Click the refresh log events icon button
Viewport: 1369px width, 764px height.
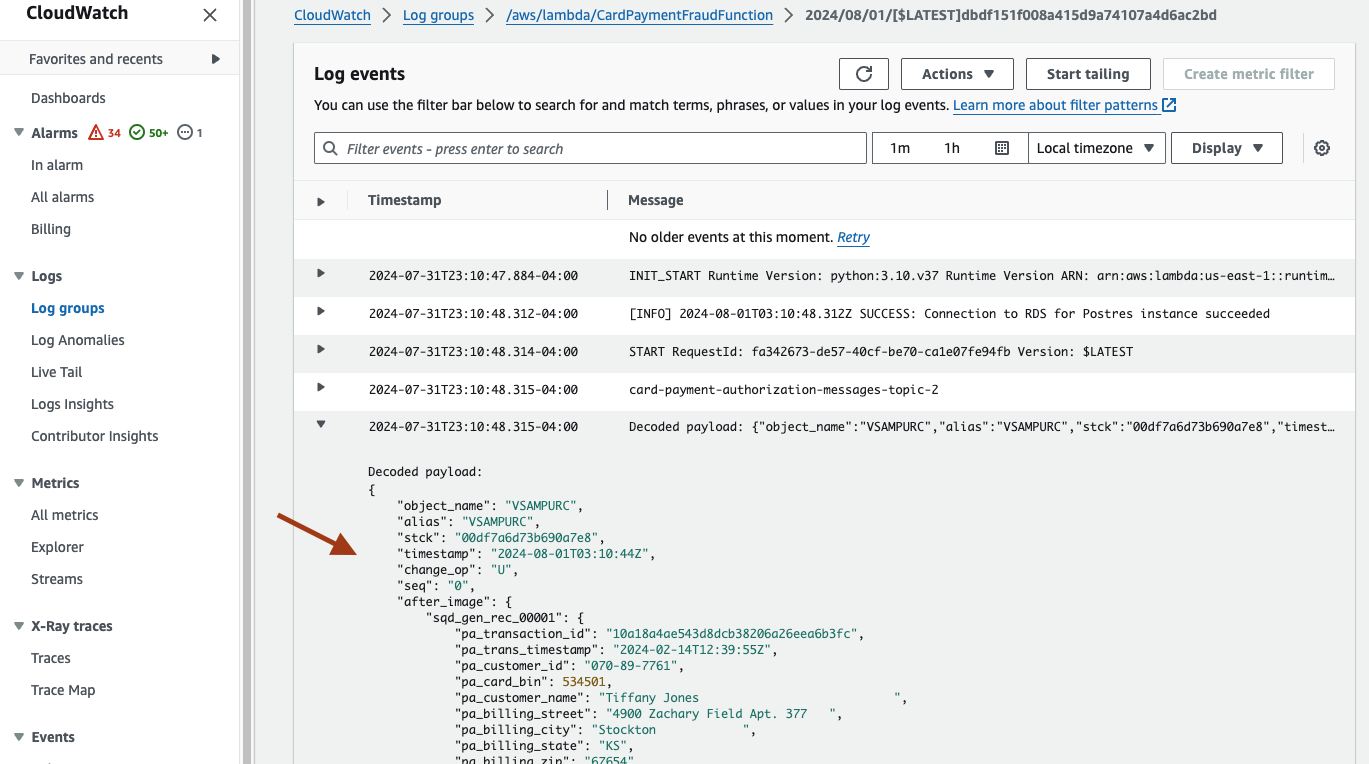864,74
